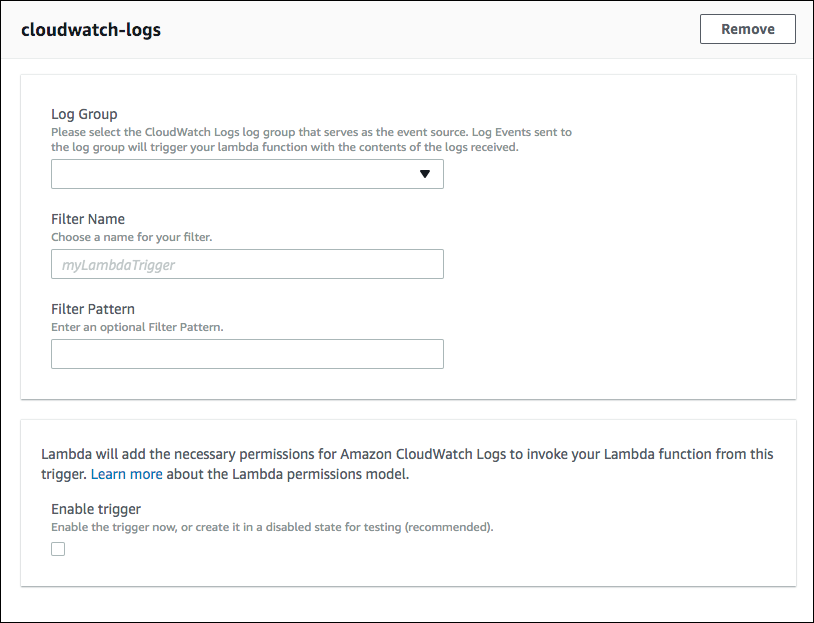Tick the Enable trigger checkbox
The height and width of the screenshot is (623, 814).
(58, 549)
